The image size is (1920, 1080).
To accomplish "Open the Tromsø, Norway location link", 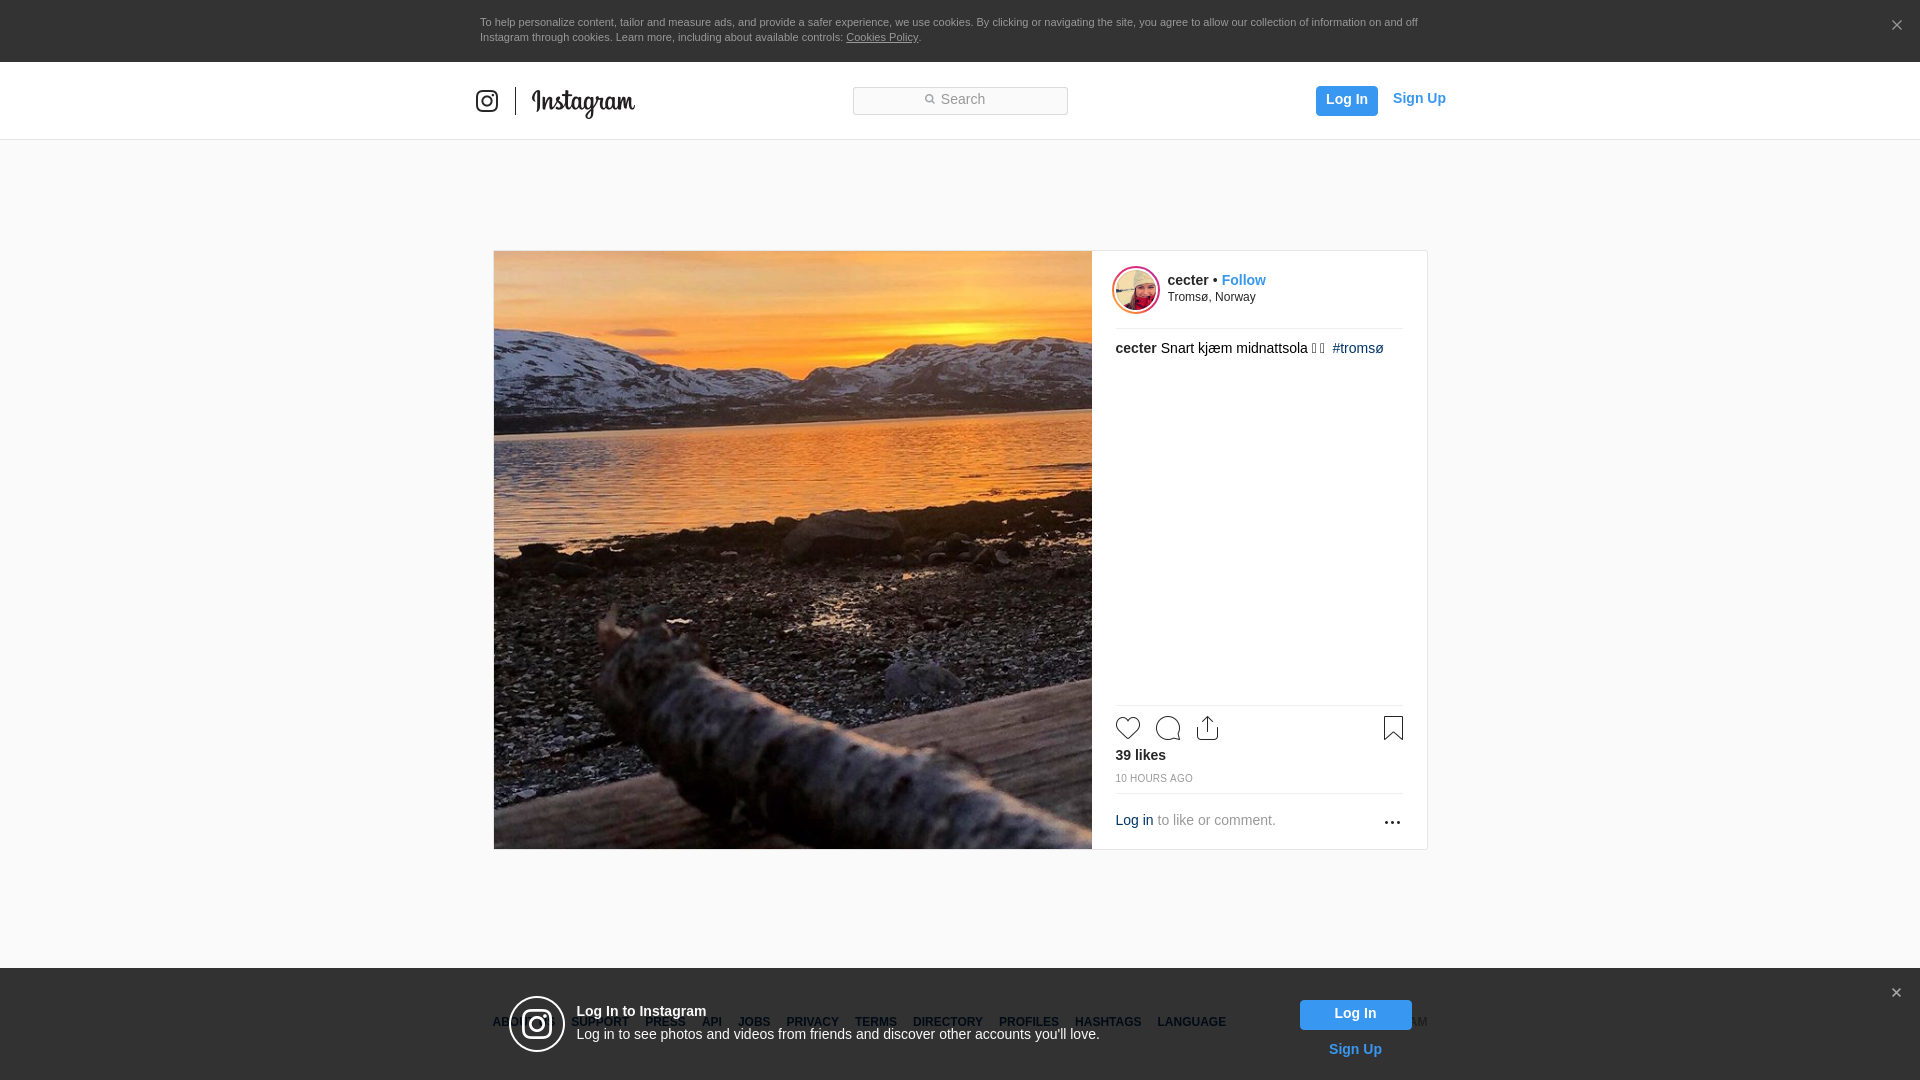I will [1211, 297].
